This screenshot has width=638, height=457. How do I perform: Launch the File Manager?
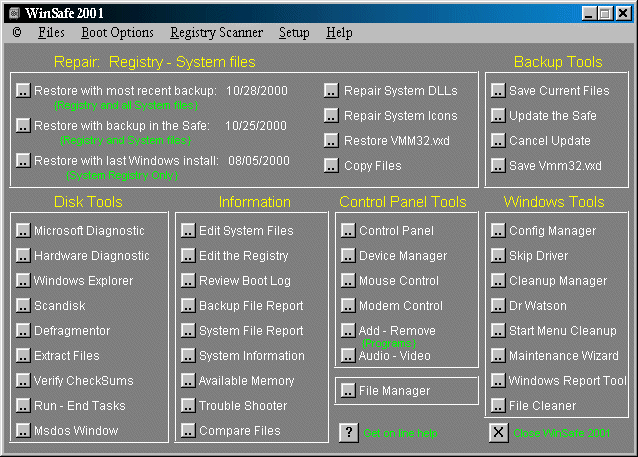pyautogui.click(x=348, y=391)
